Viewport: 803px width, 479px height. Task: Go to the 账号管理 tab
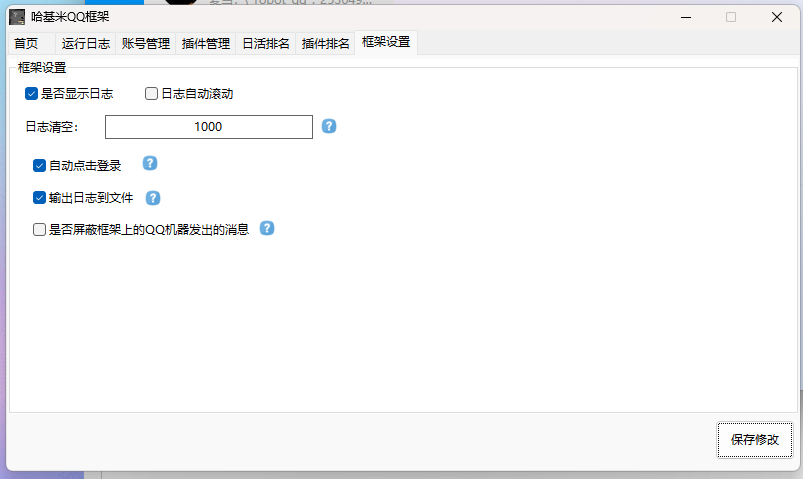pyautogui.click(x=145, y=44)
